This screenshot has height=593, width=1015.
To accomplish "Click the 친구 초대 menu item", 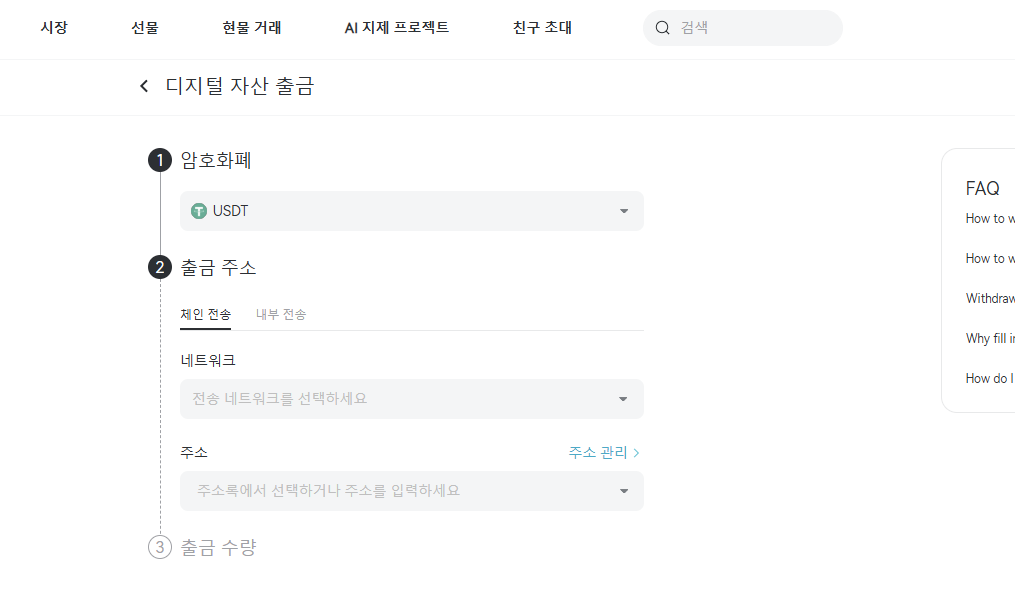I will click(x=541, y=28).
